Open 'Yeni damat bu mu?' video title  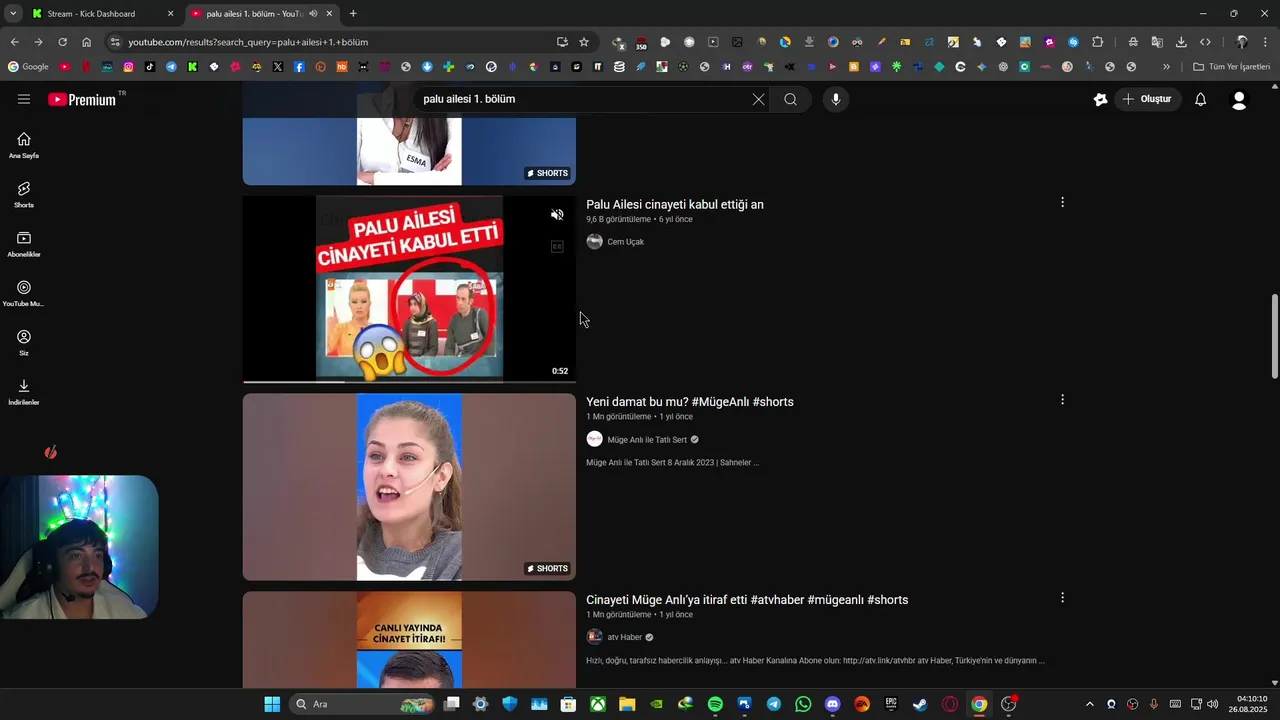tap(690, 402)
